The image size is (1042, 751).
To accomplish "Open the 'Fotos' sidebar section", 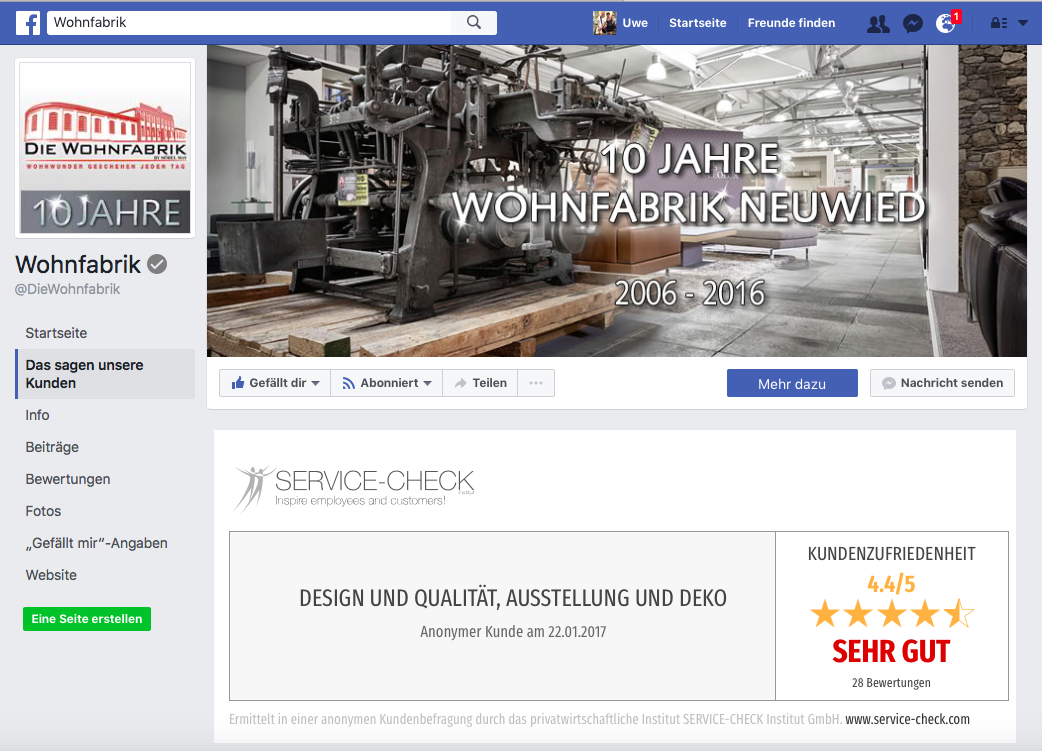I will [x=43, y=511].
